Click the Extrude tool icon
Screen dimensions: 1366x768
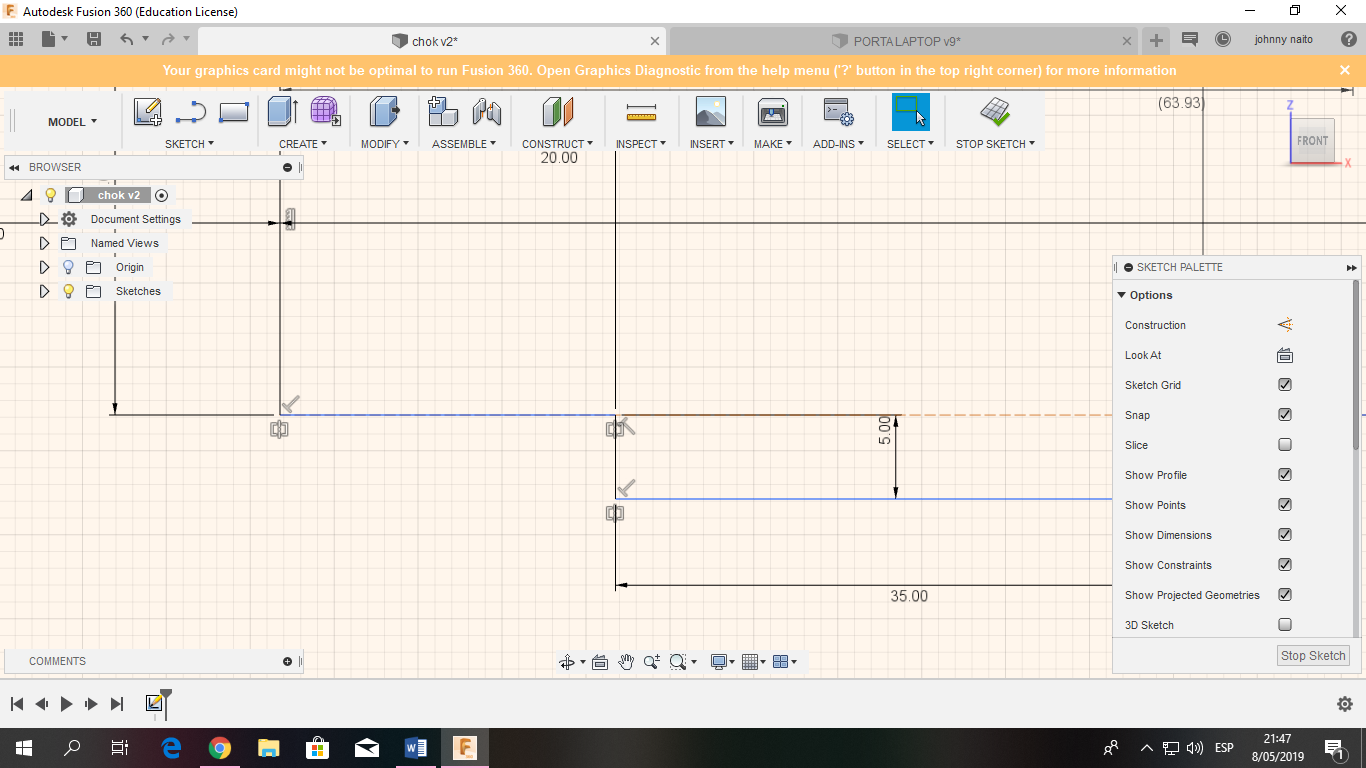(x=283, y=111)
